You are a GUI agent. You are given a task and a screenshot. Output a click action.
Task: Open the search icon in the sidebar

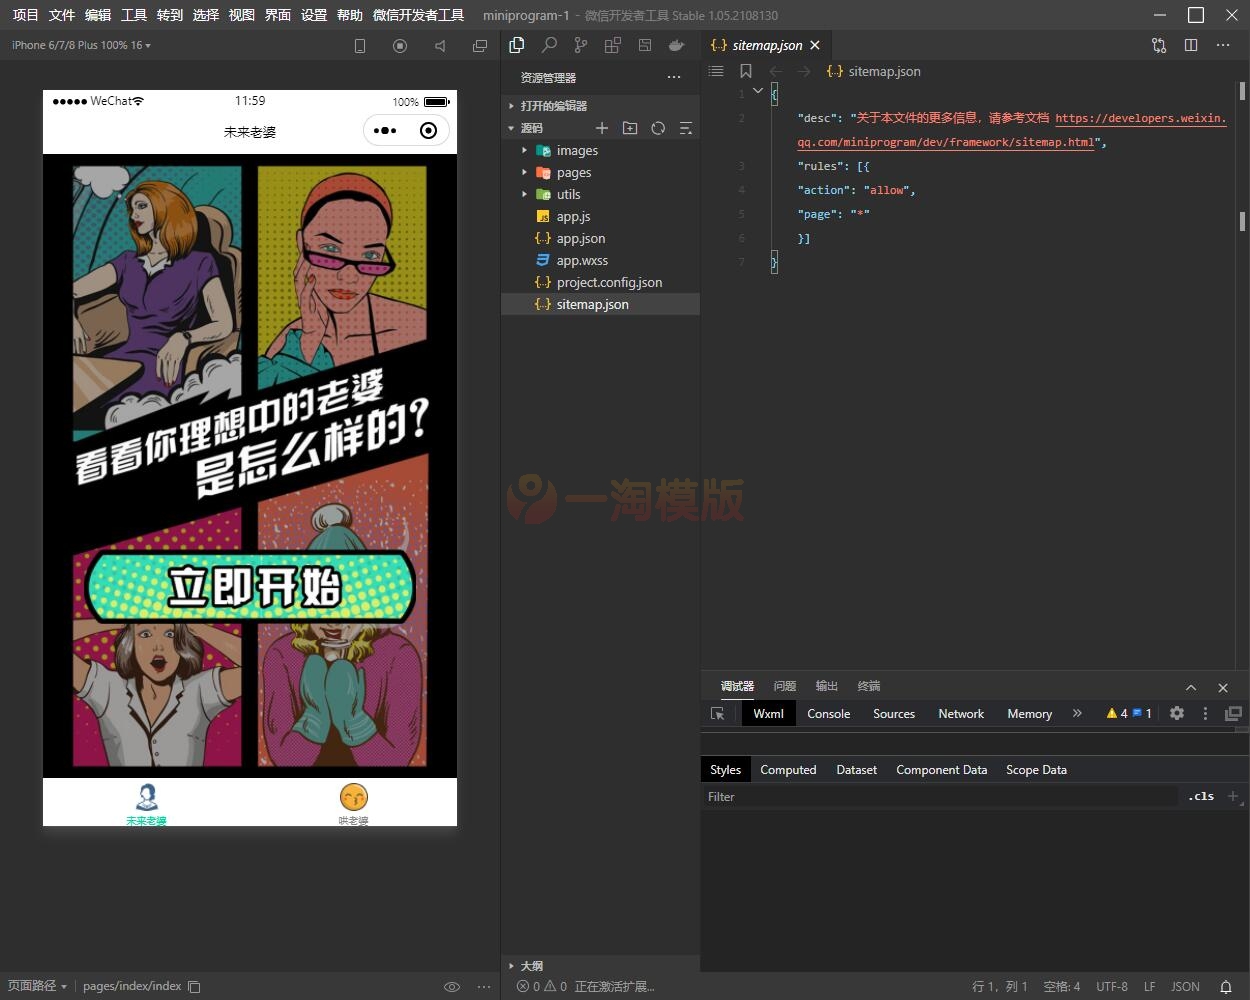(549, 45)
